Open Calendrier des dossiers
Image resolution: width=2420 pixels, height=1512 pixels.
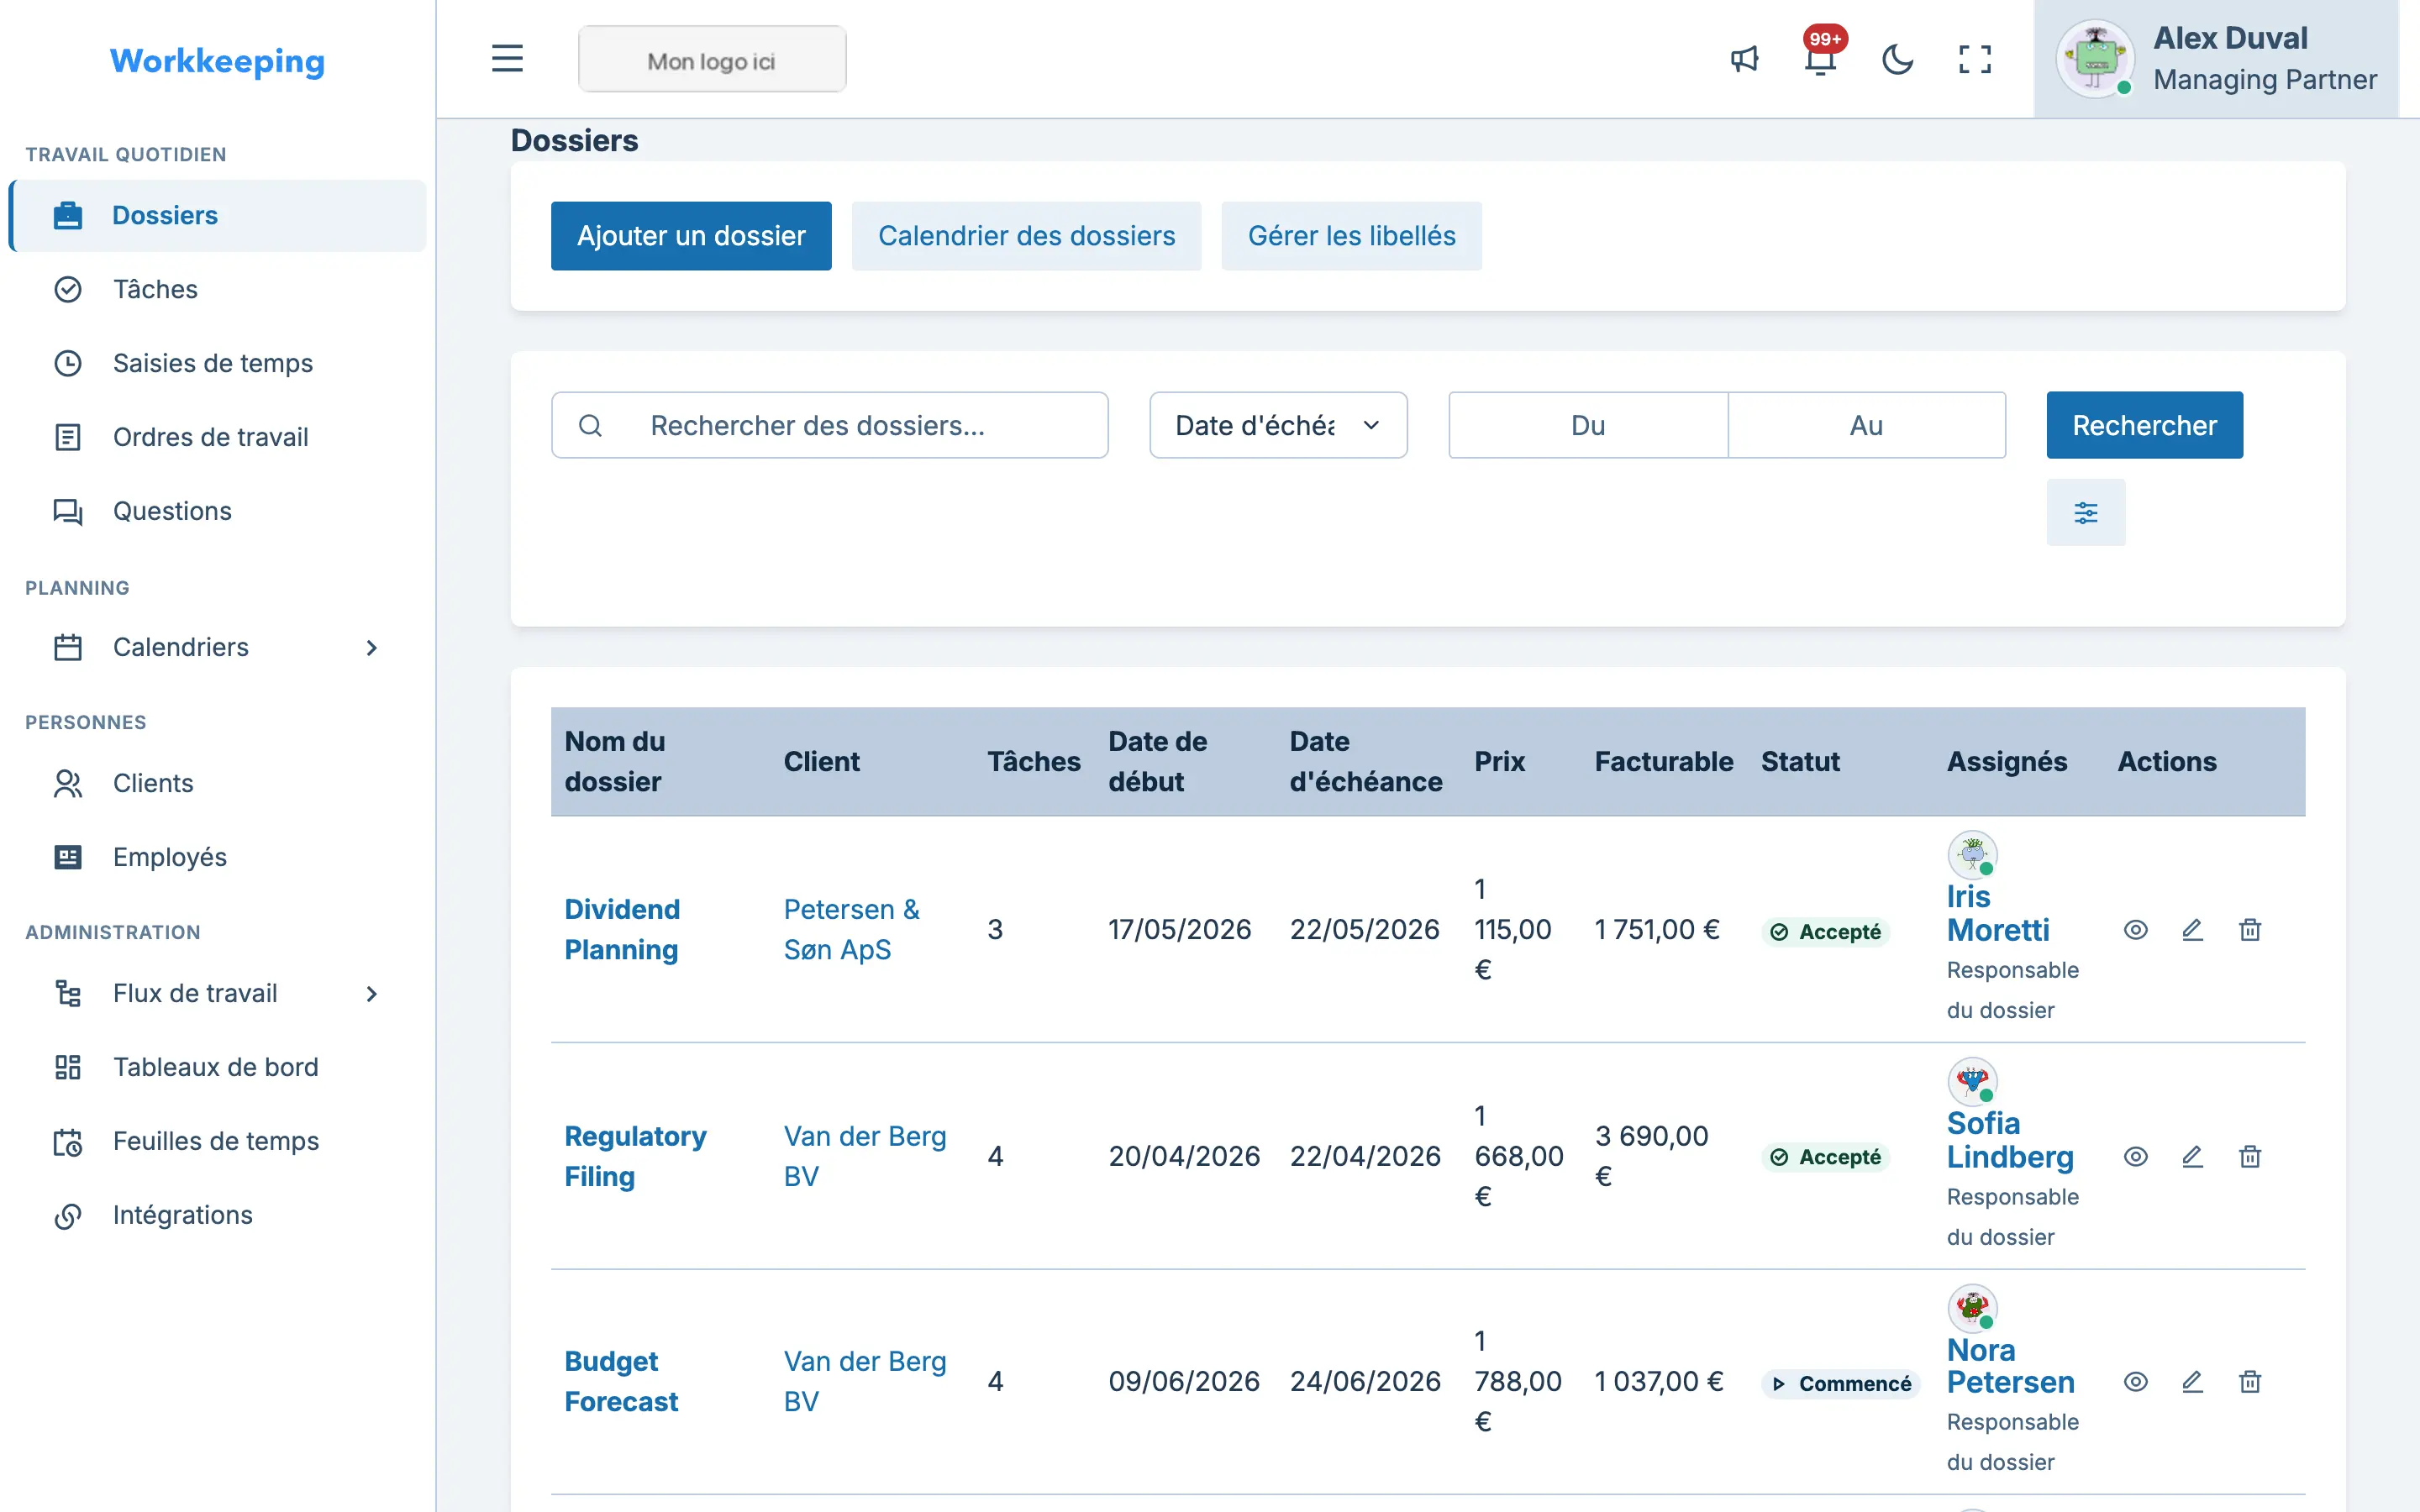pos(1026,236)
